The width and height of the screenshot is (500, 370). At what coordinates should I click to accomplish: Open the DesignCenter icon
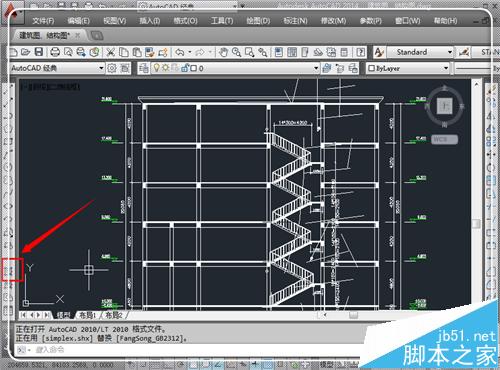(292, 52)
